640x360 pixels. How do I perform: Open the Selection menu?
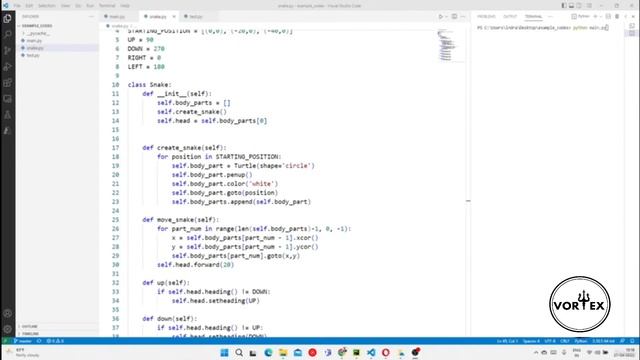pyautogui.click(x=47, y=6)
